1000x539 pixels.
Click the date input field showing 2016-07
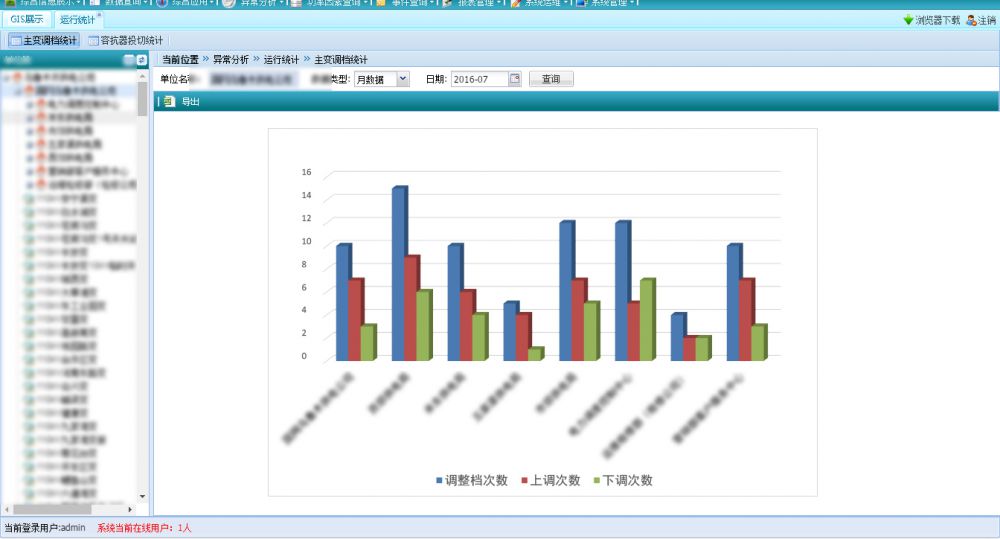click(479, 79)
